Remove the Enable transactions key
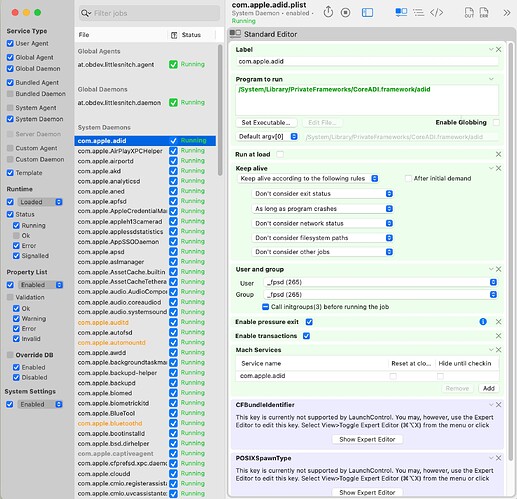 pos(498,336)
